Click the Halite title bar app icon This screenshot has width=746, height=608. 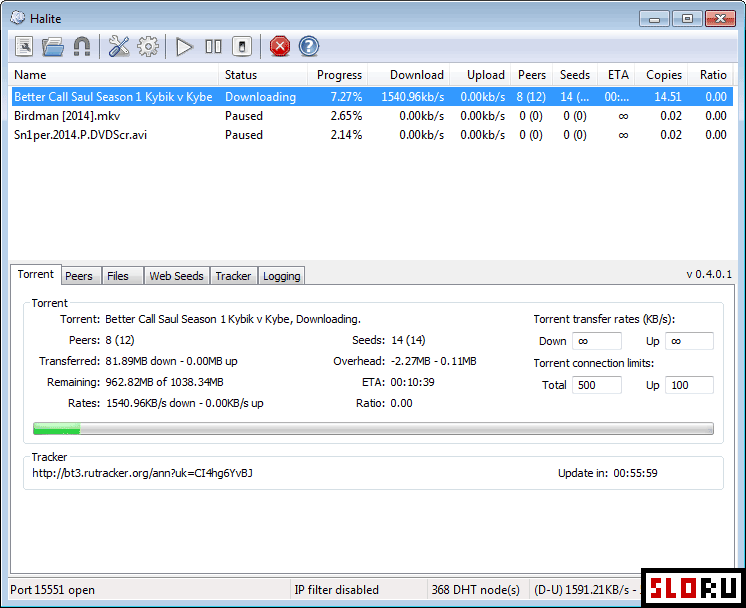[18, 18]
